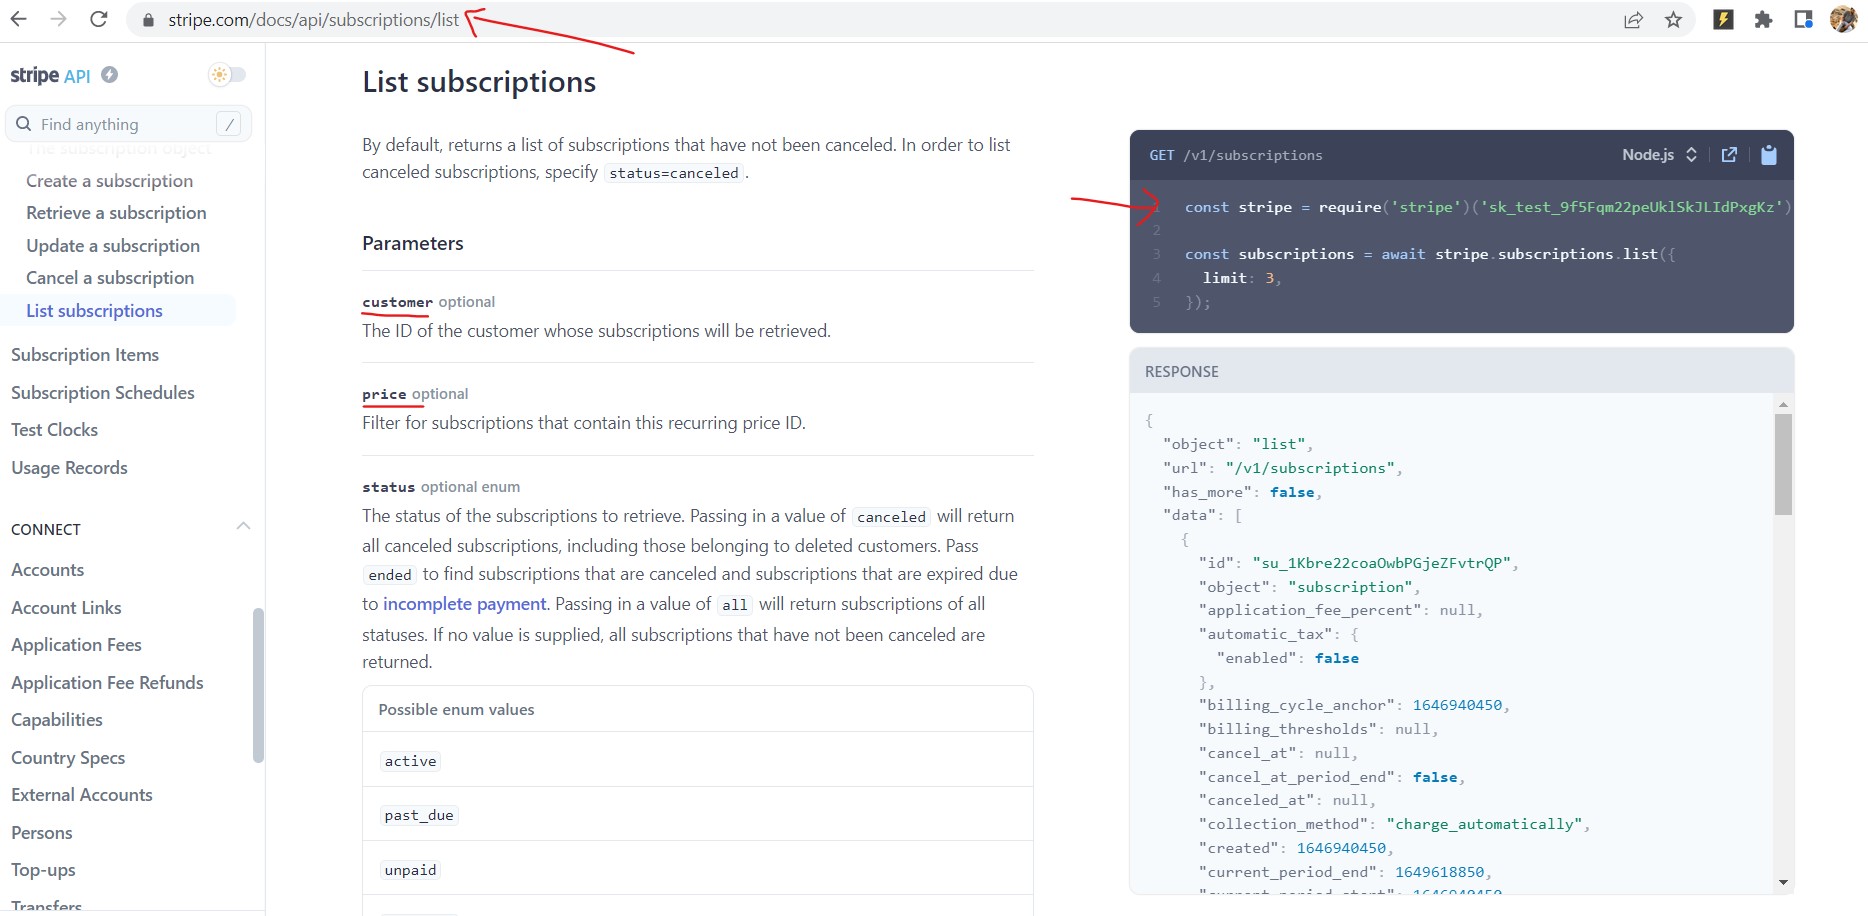Toggle the light/dark theme switch
This screenshot has width=1868, height=916.
pos(227,75)
